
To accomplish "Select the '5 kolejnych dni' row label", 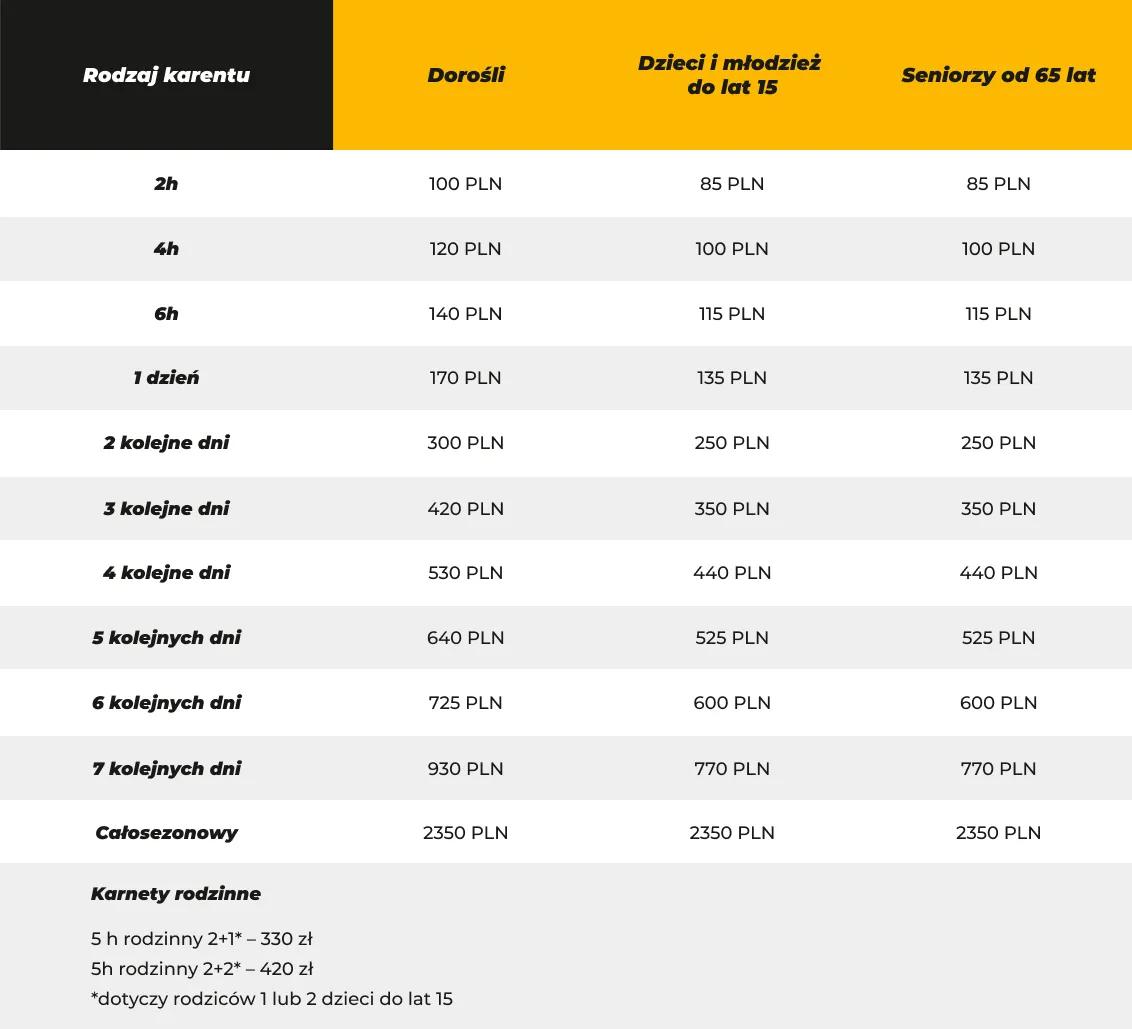I will pyautogui.click(x=166, y=638).
